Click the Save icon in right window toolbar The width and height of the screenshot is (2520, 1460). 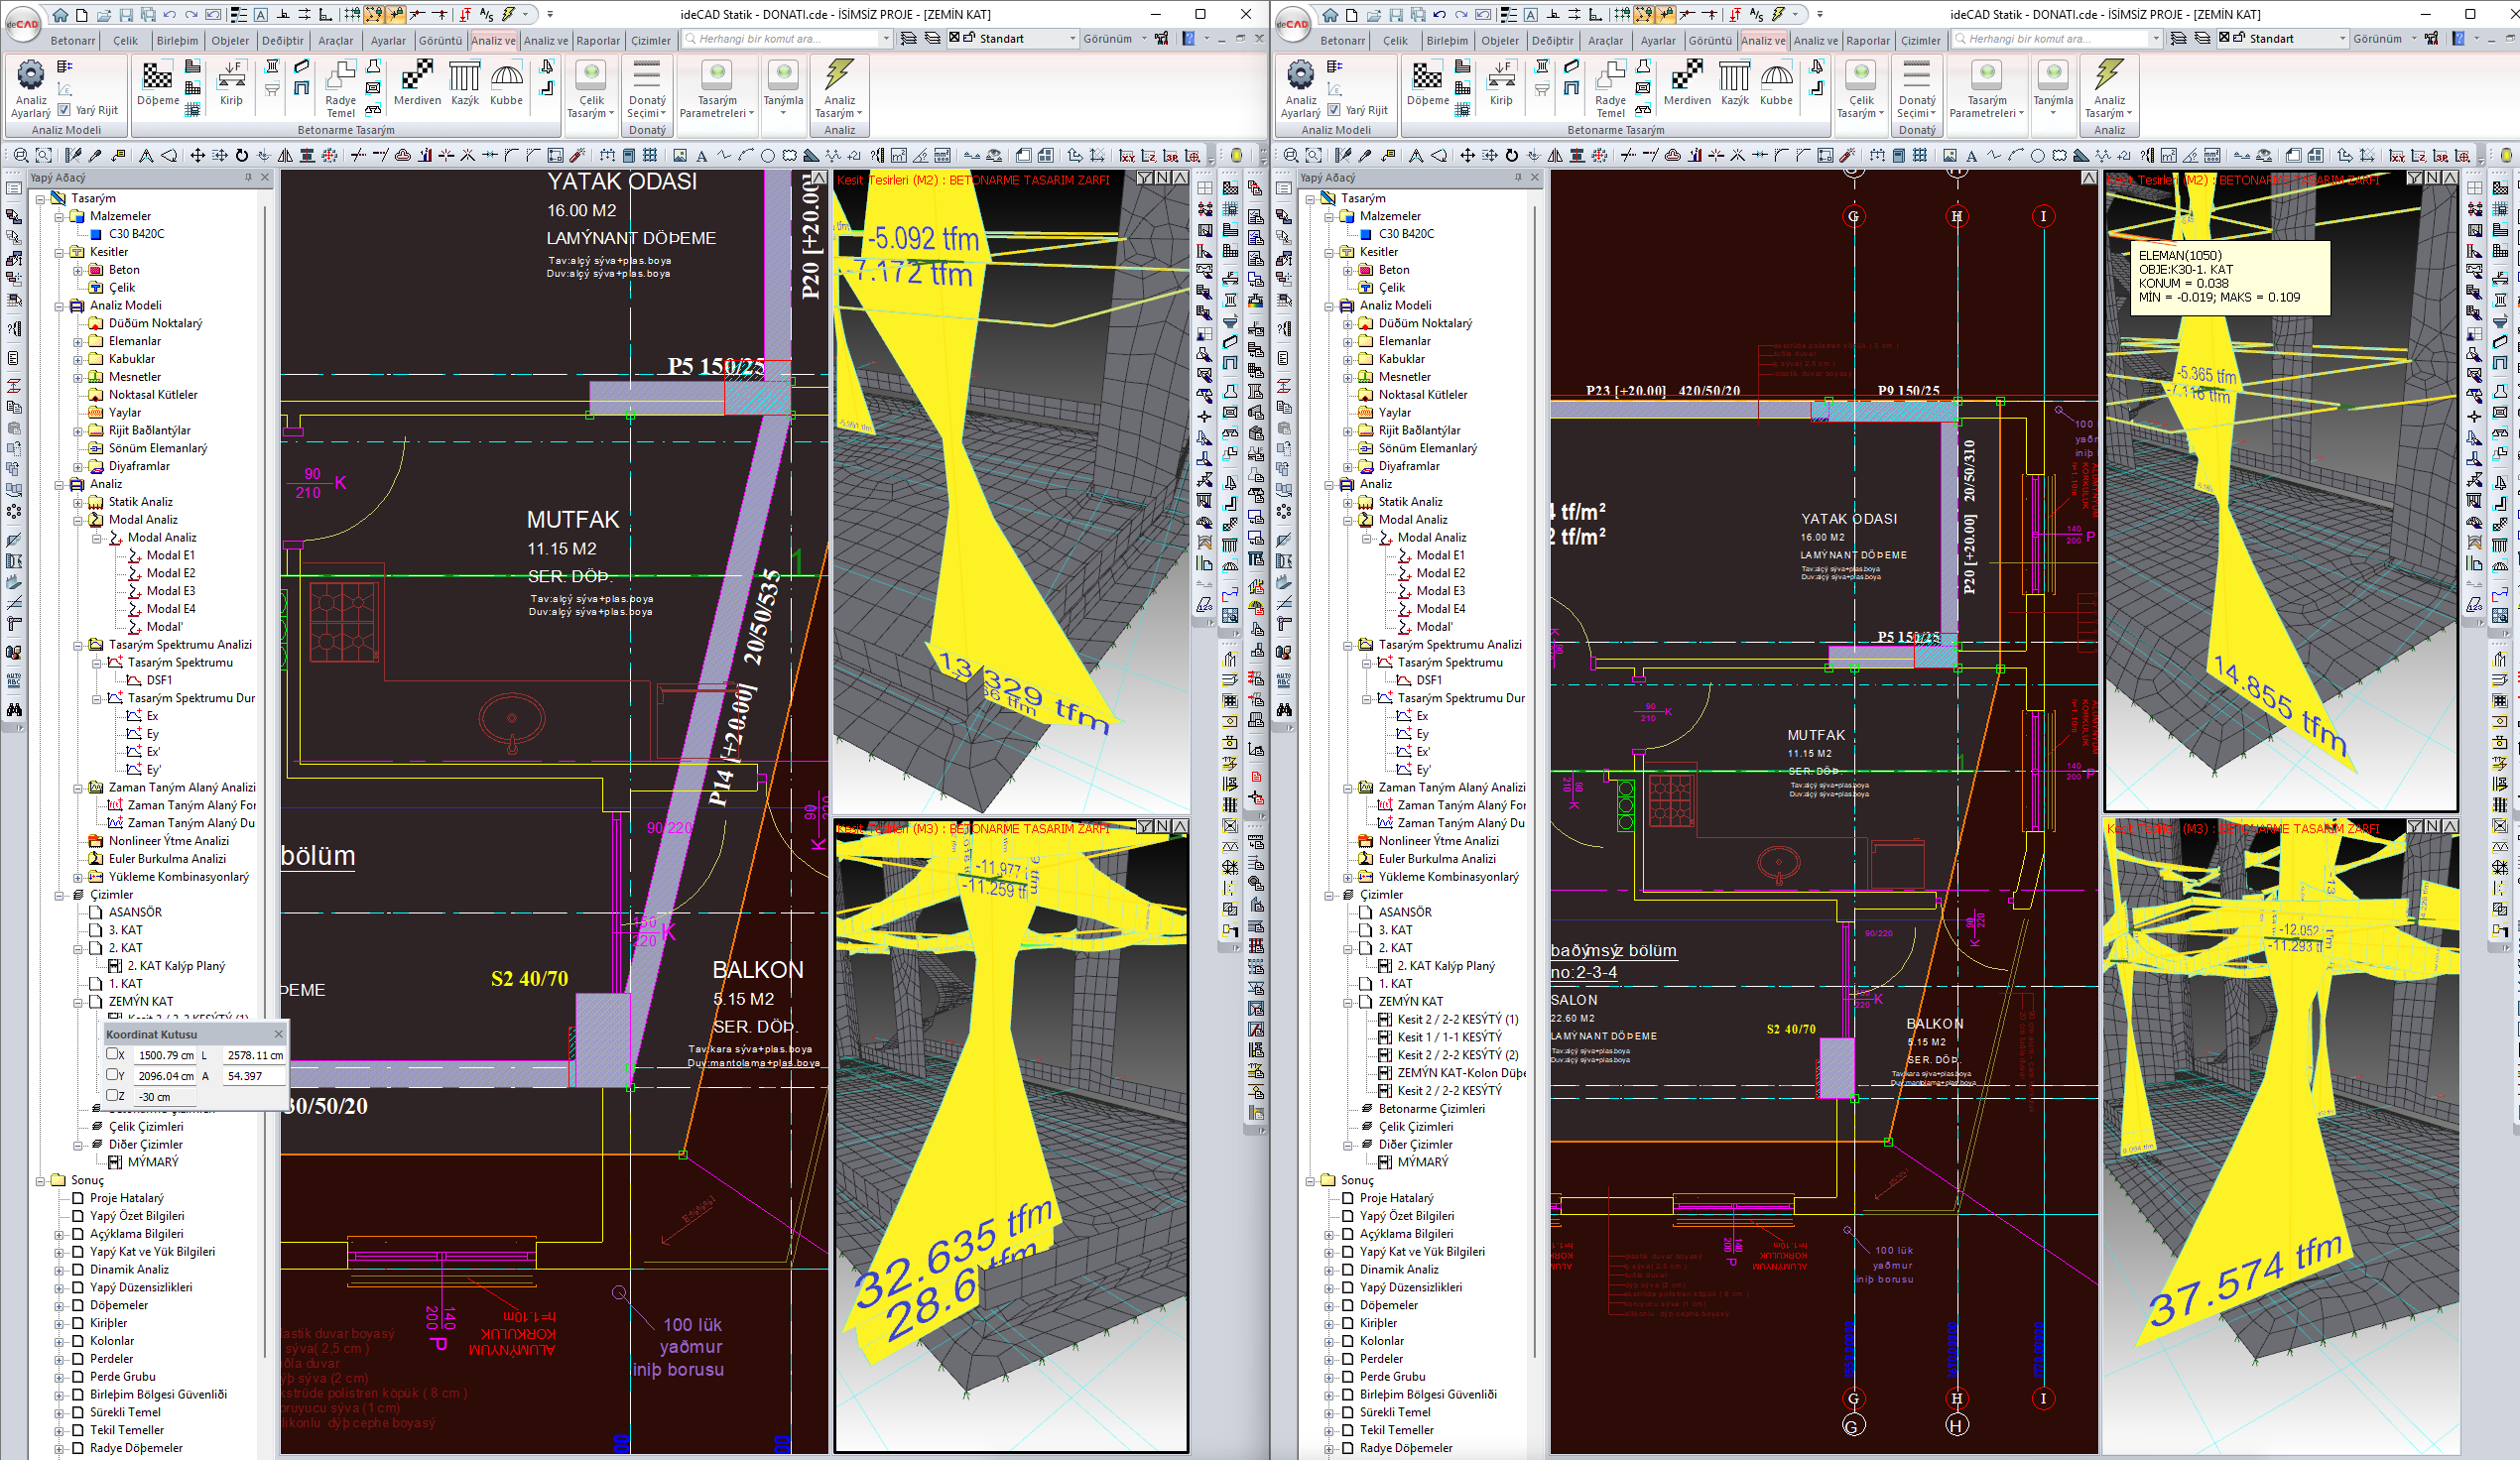tap(1395, 14)
